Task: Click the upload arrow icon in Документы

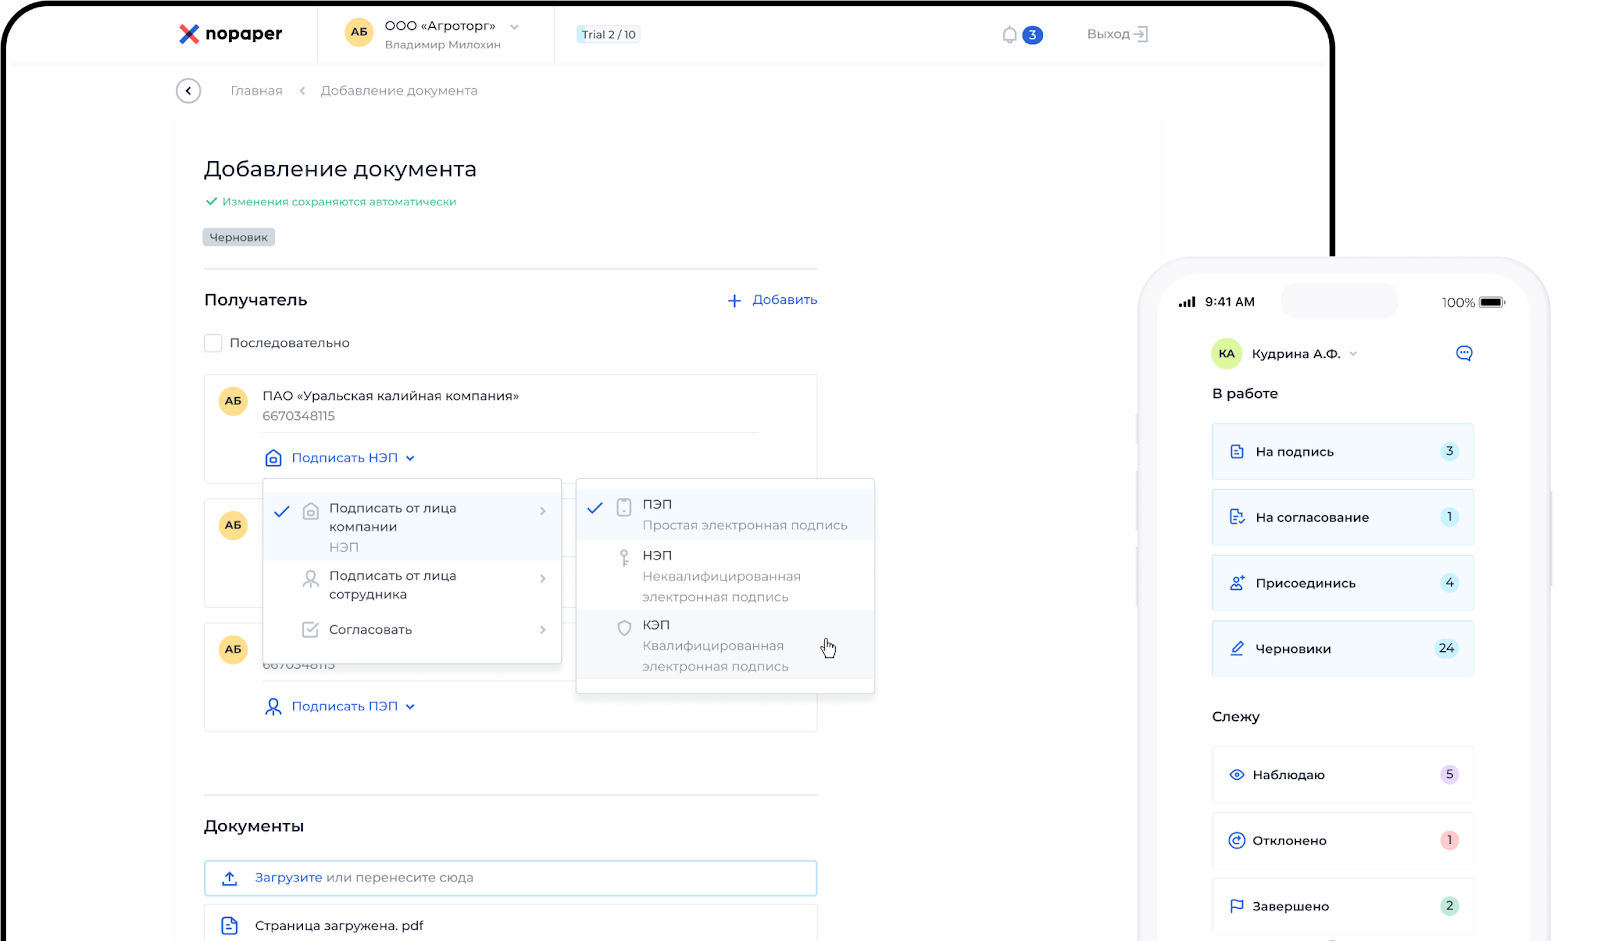Action: point(229,878)
